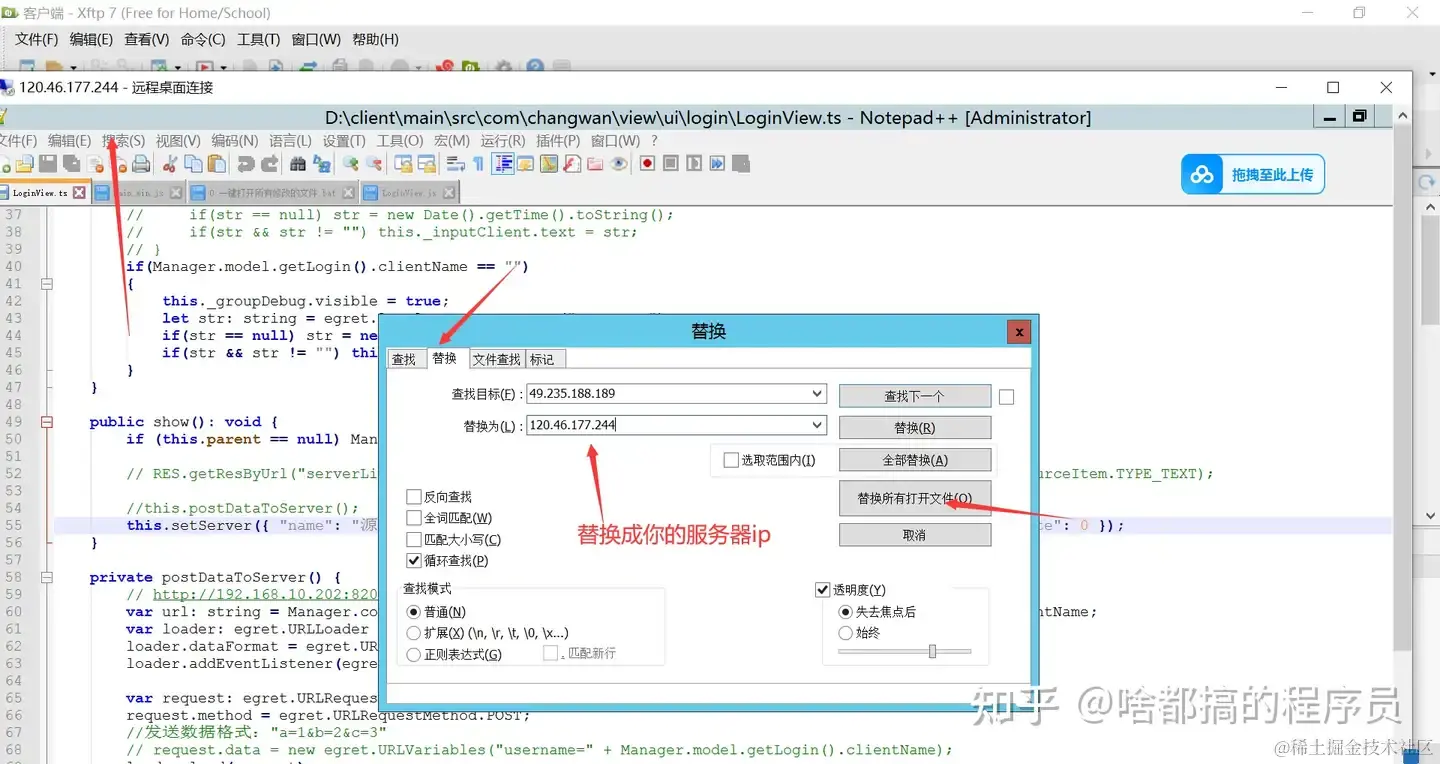Click the Copy toolbar icon
Viewport: 1440px width, 764px height.
click(x=193, y=164)
